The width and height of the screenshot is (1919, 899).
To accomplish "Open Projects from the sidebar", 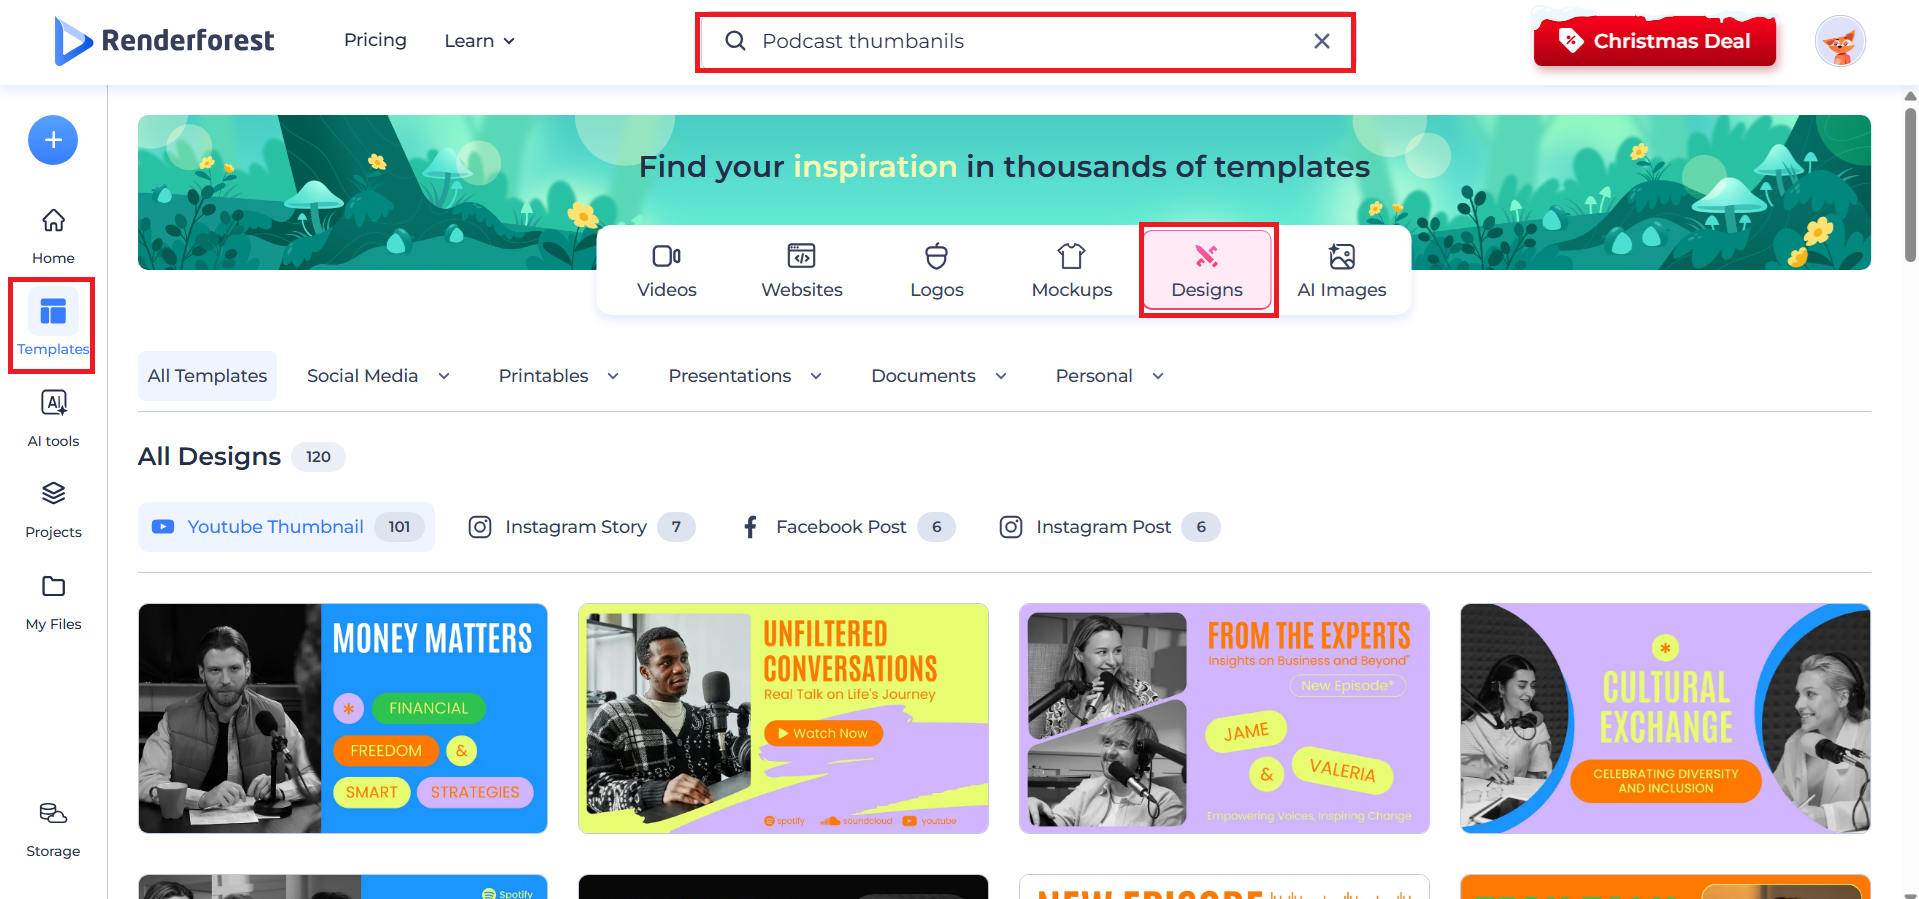I will (x=53, y=509).
